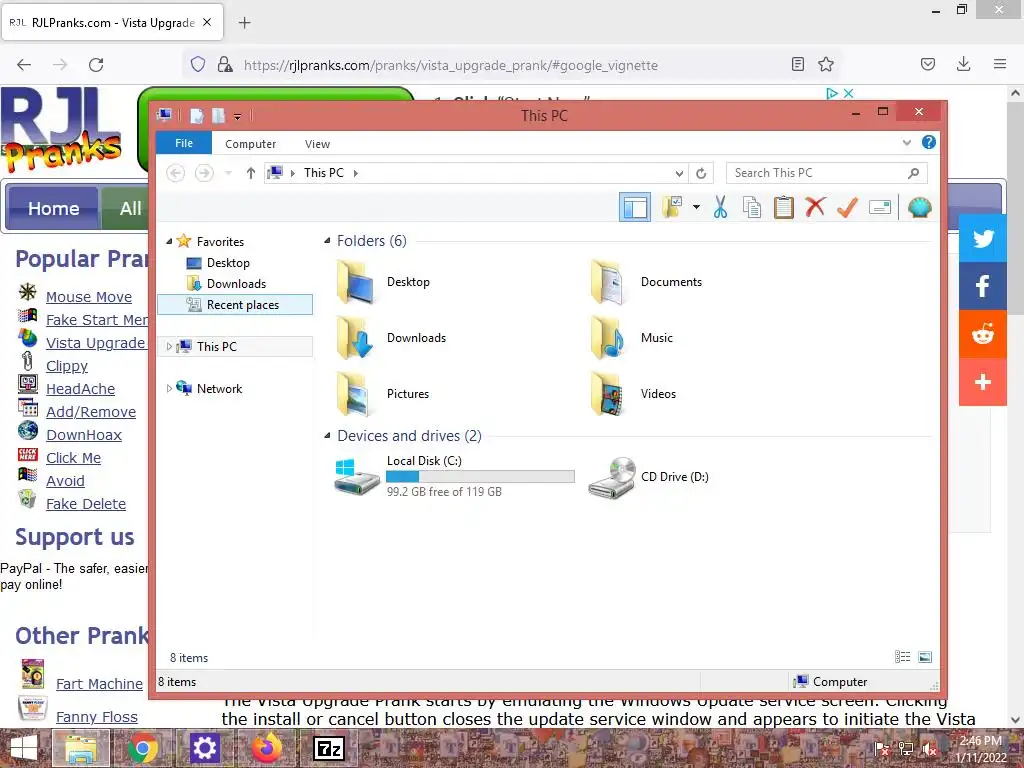Open the Computer ribbon tab
This screenshot has width=1024, height=768.
pos(250,144)
